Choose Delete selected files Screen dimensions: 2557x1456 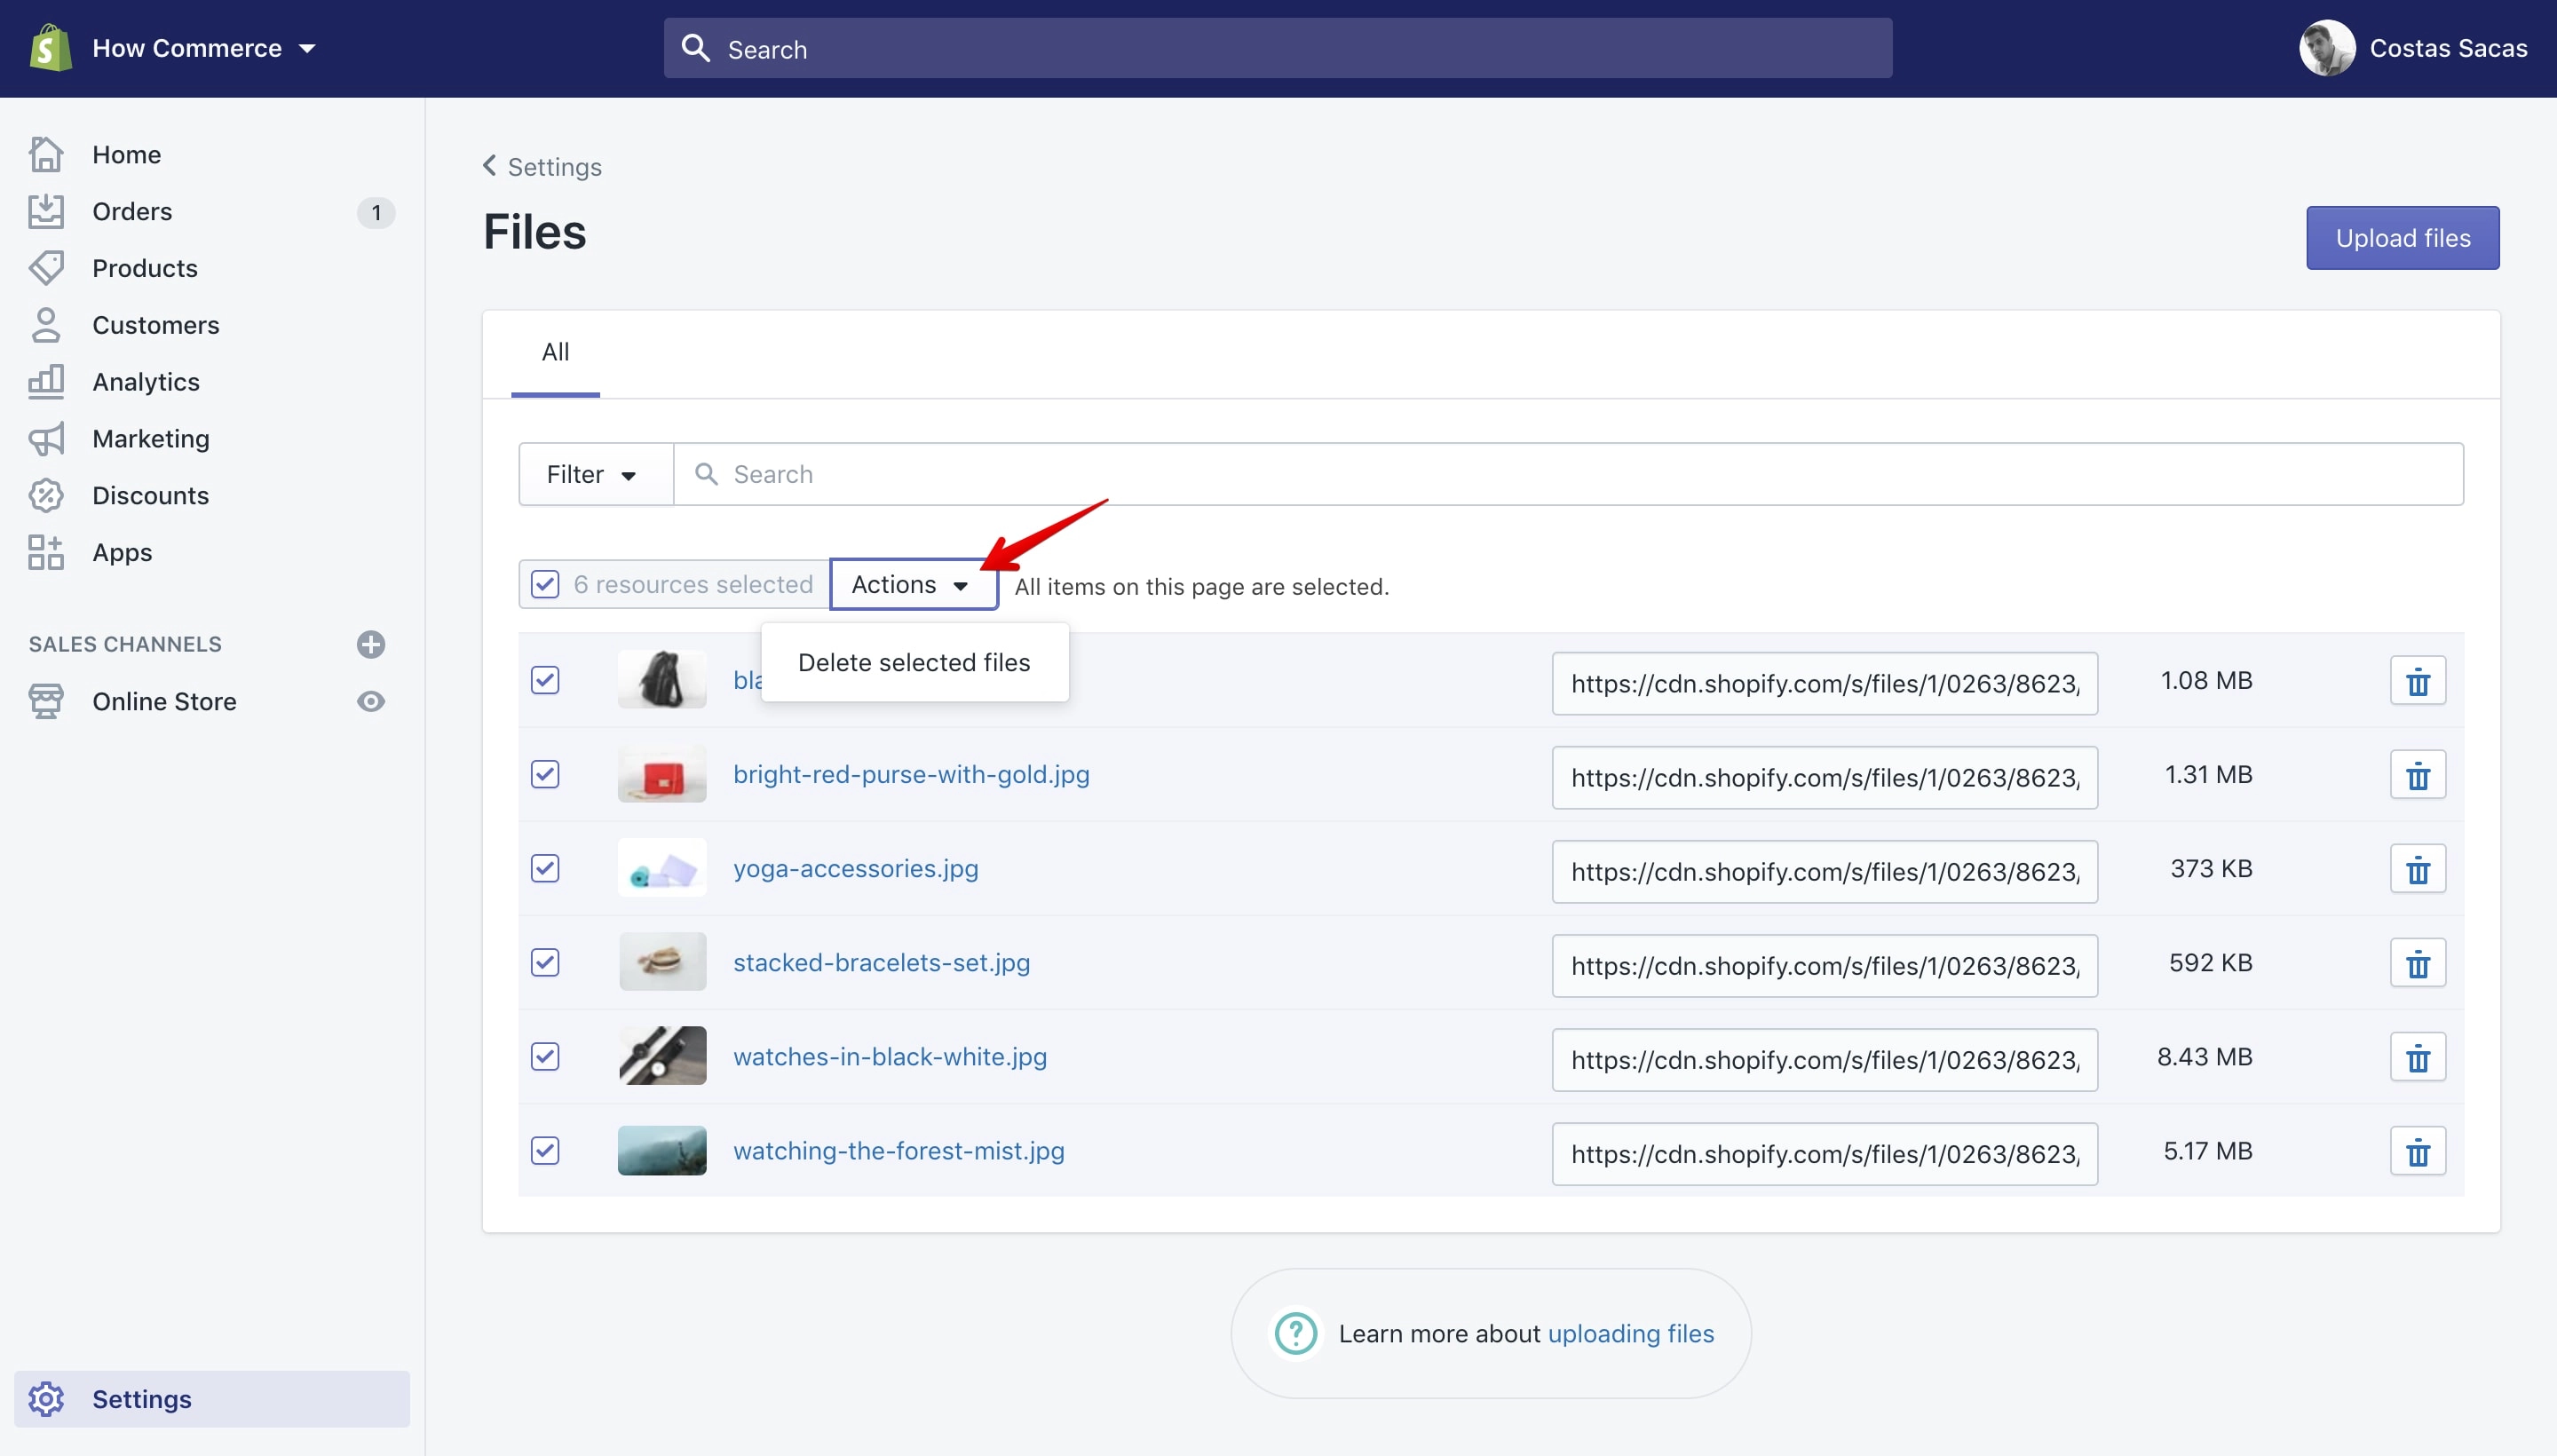[914, 662]
